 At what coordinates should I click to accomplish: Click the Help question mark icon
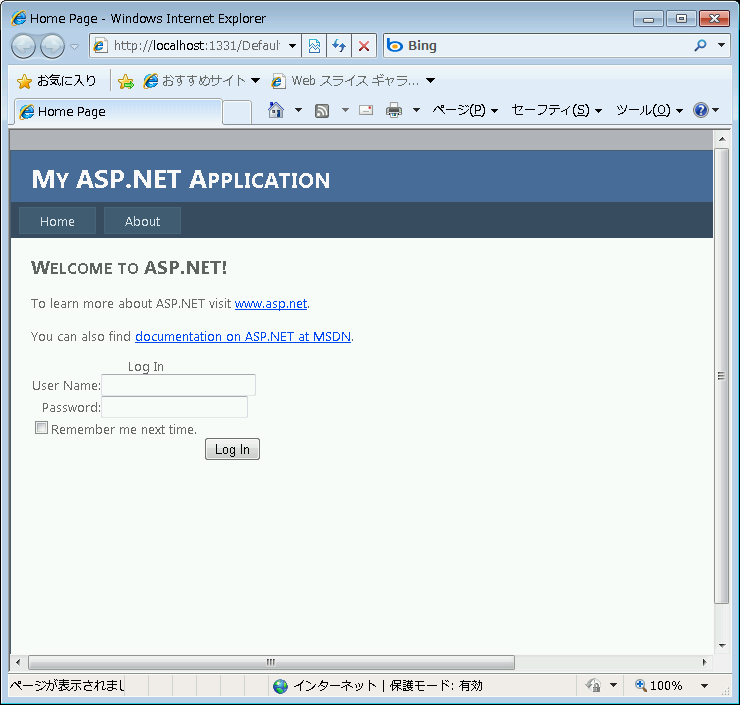tap(701, 111)
